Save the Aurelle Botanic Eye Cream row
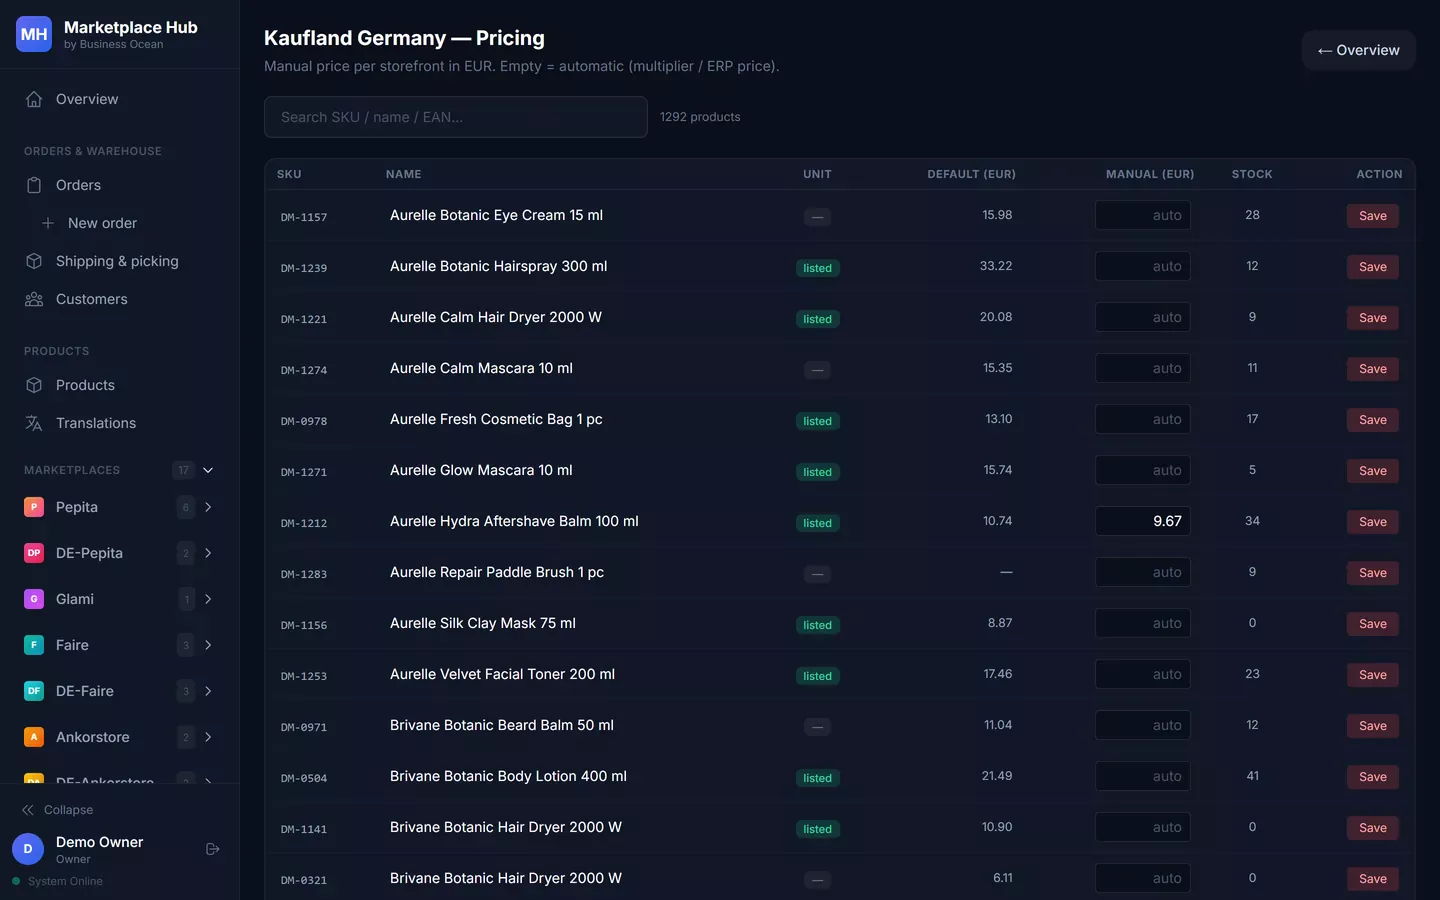The image size is (1440, 900). tap(1372, 216)
